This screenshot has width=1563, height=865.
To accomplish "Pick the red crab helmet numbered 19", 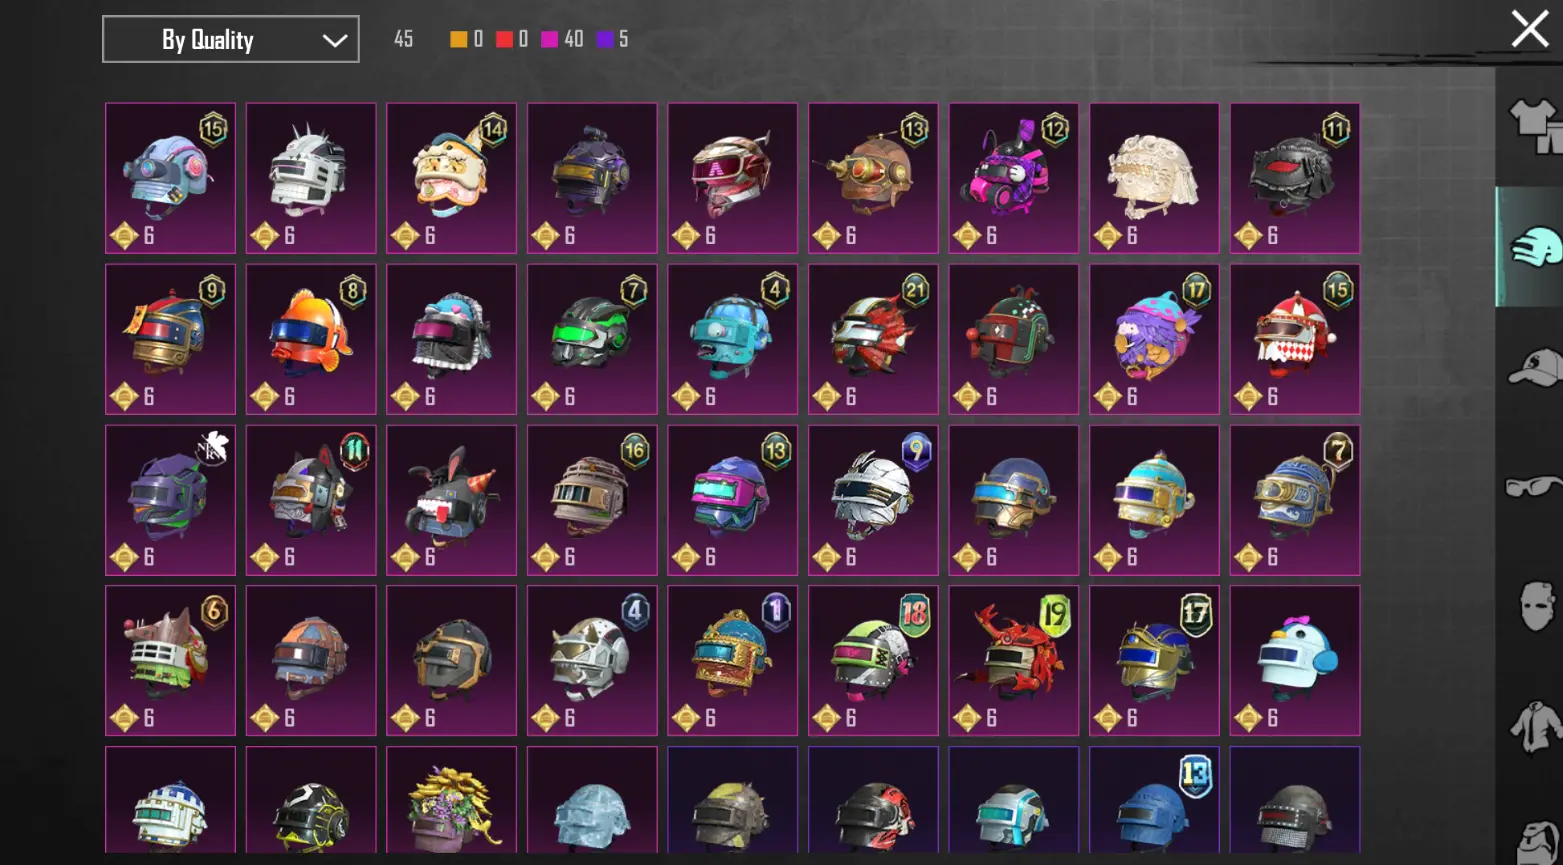I will tap(1014, 660).
